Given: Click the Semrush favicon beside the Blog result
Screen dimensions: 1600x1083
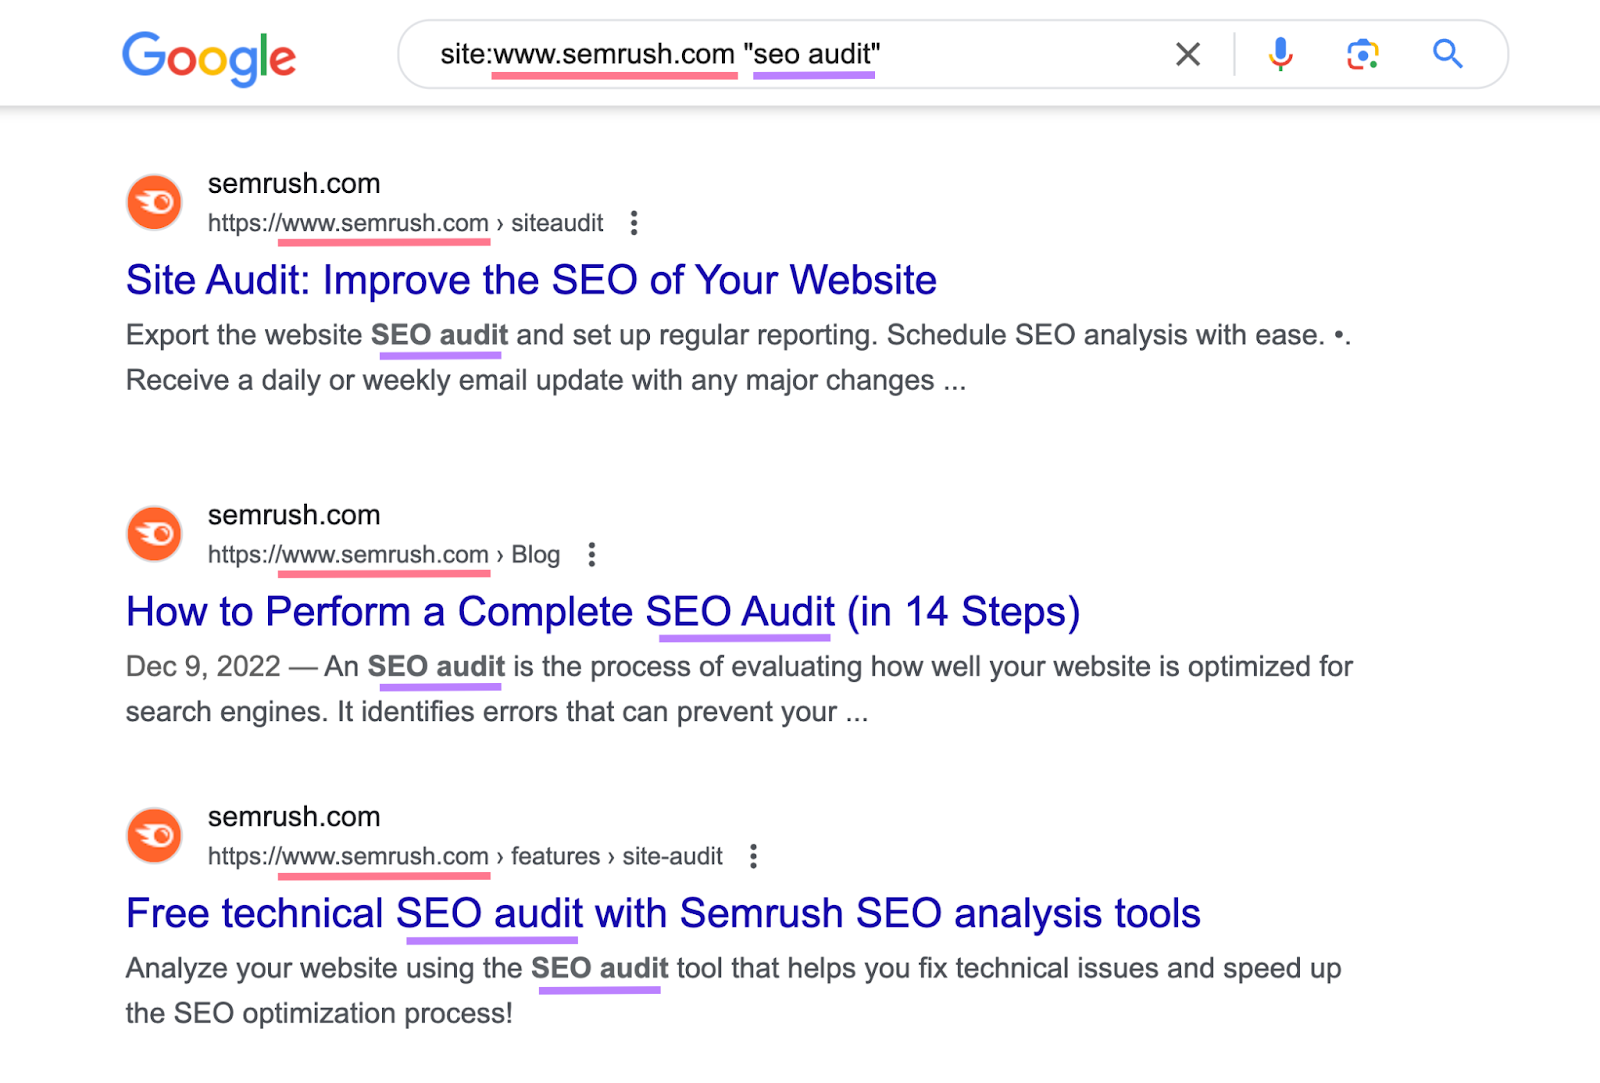Looking at the screenshot, I should pyautogui.click(x=153, y=534).
